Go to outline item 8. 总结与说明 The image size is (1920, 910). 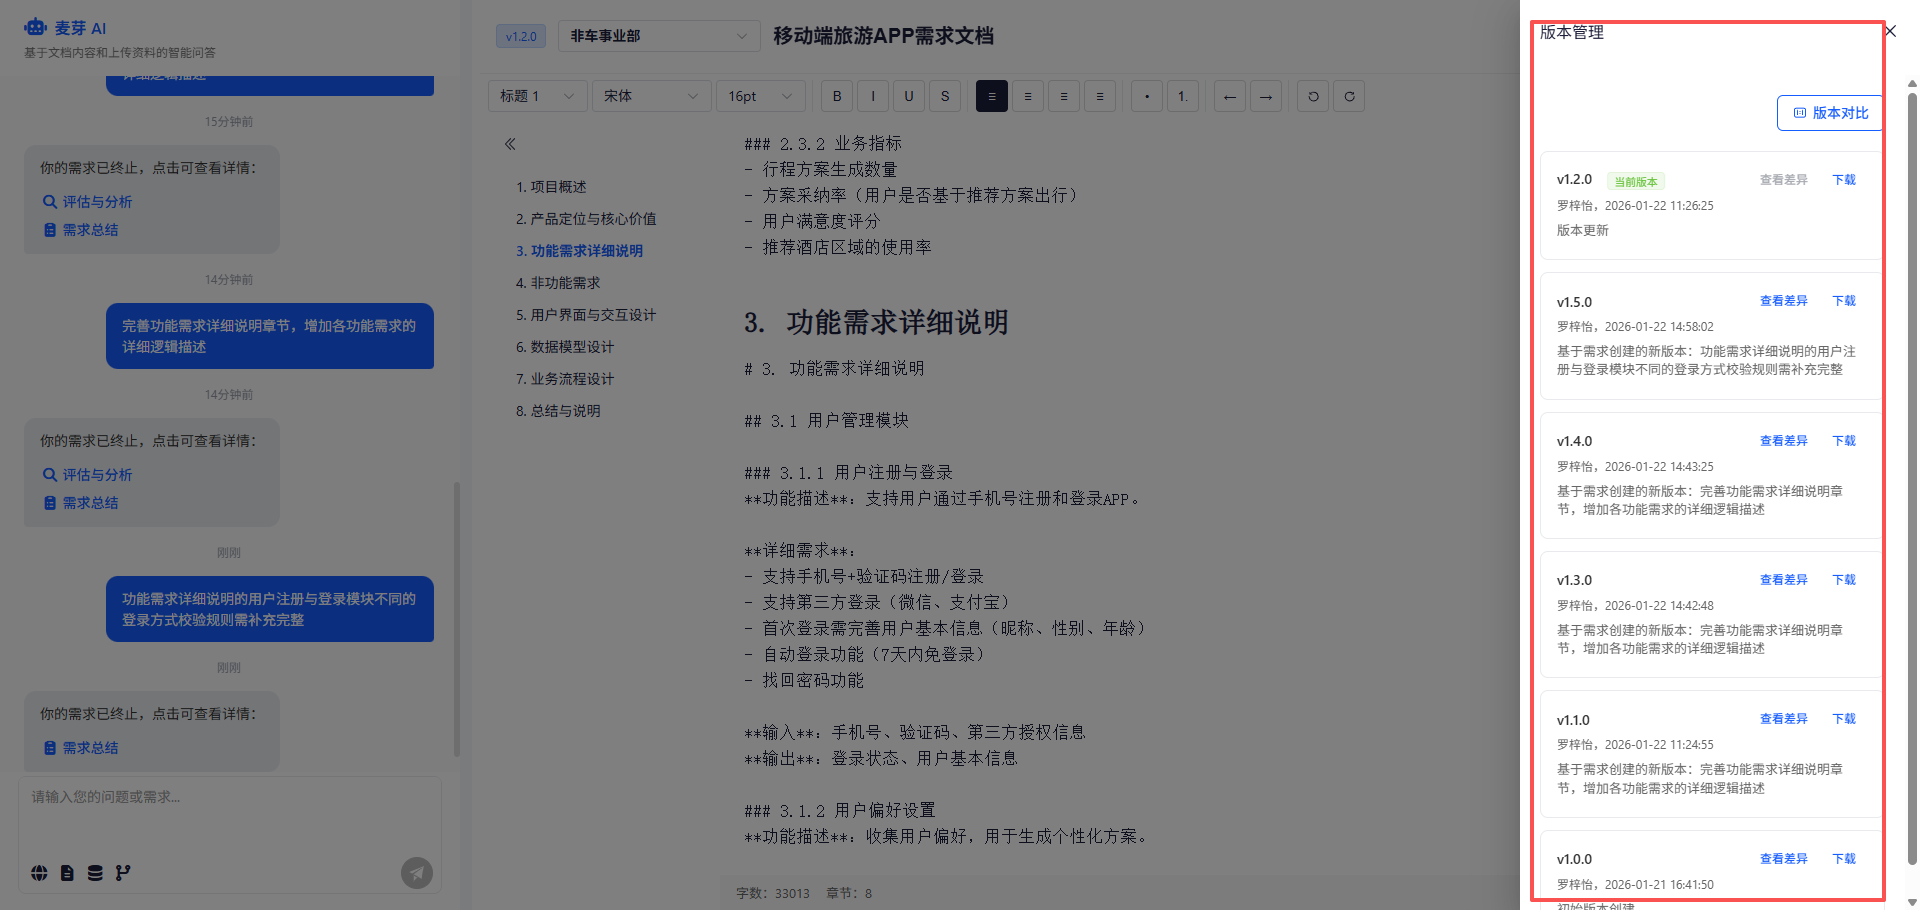click(x=558, y=411)
